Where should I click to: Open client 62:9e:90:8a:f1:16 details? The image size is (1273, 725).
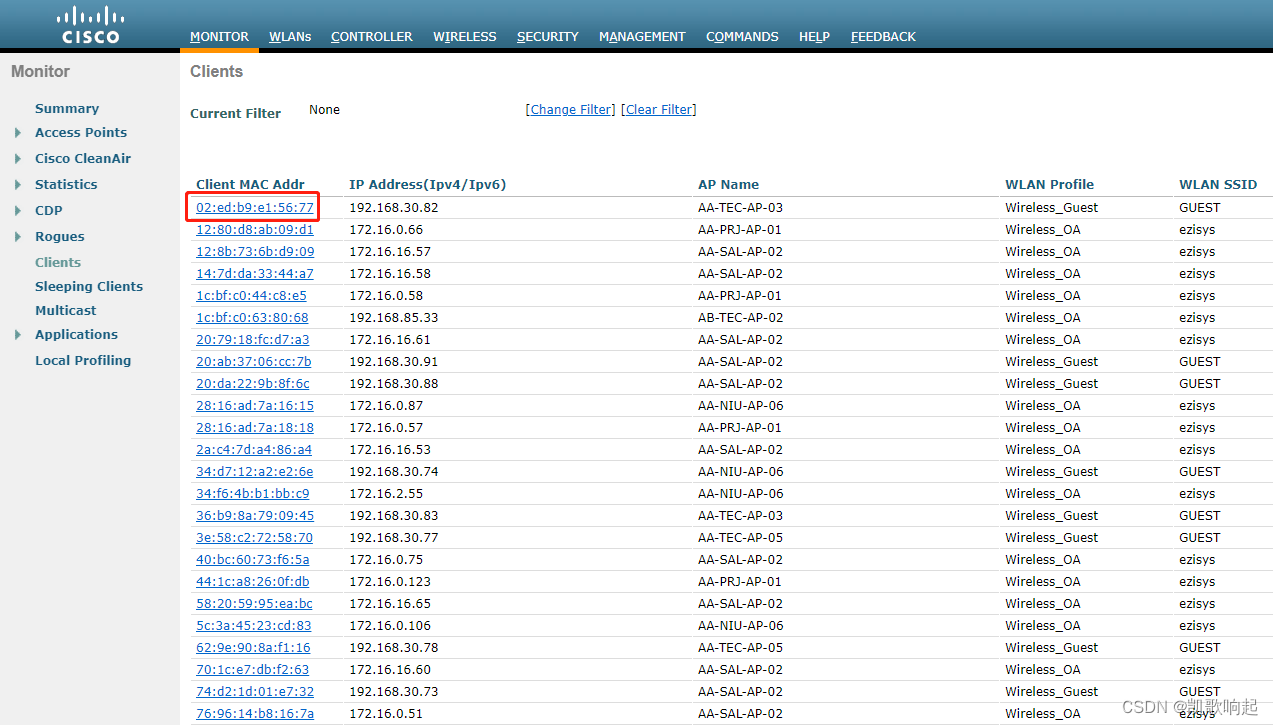[x=253, y=648]
